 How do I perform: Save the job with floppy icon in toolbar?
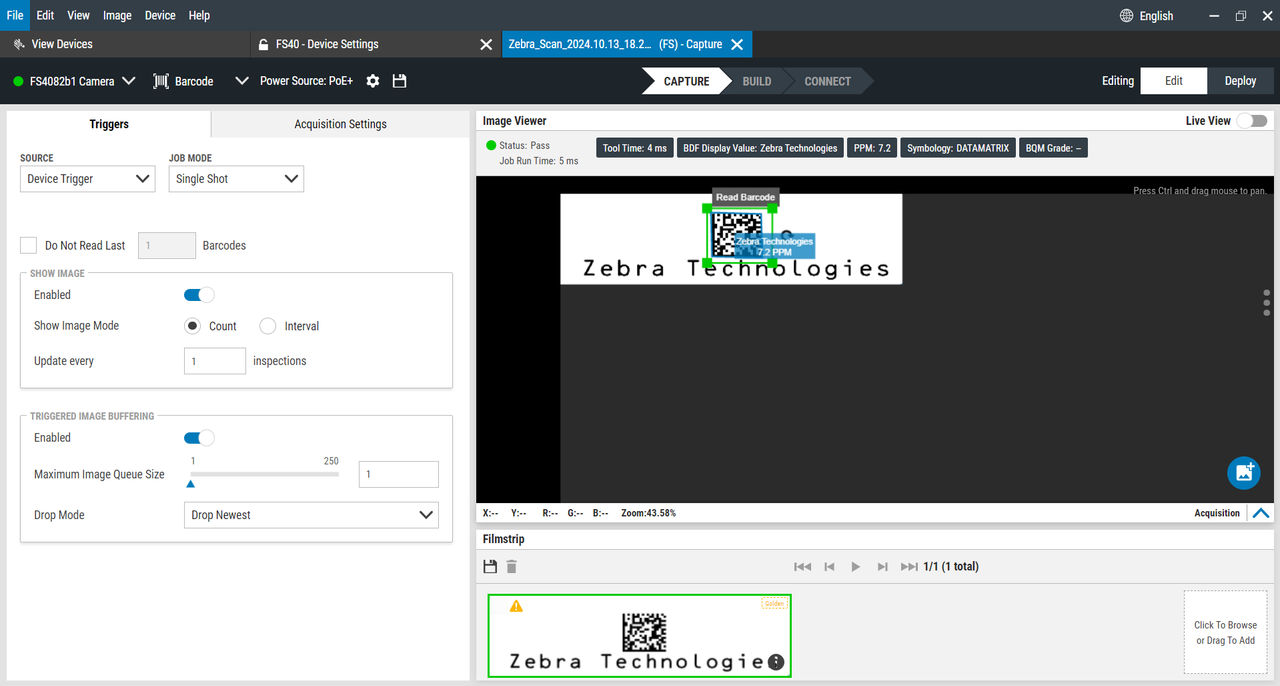(399, 81)
